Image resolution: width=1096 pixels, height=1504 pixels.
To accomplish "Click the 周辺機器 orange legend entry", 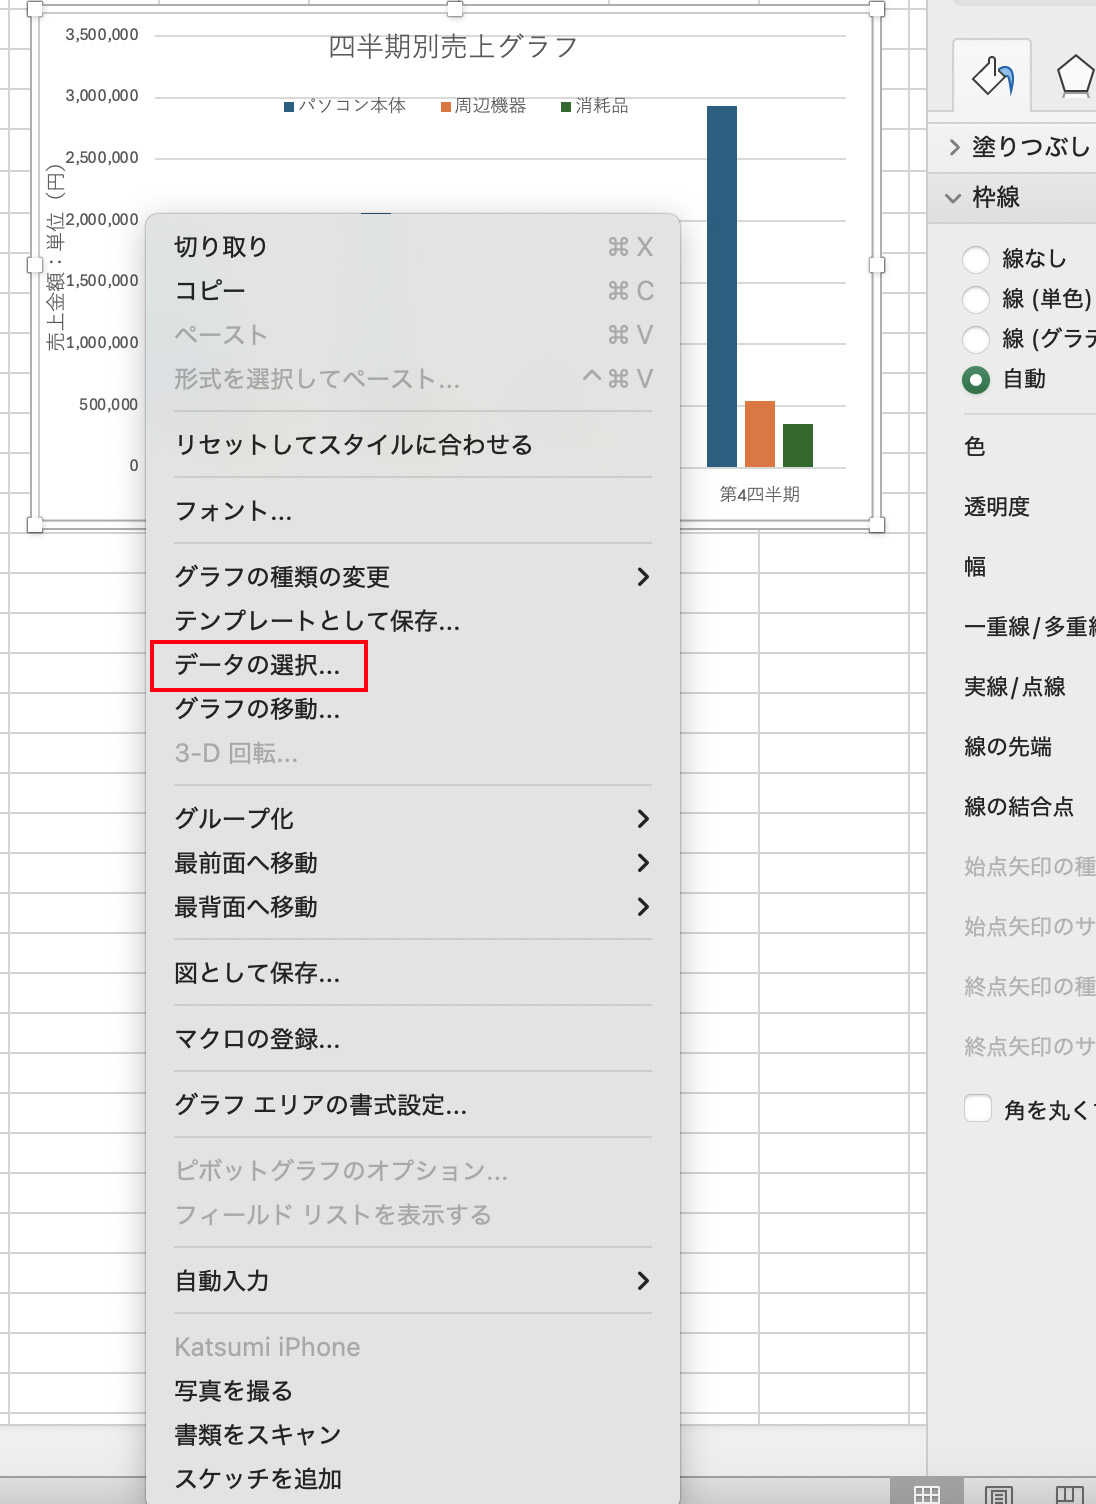I will (483, 106).
